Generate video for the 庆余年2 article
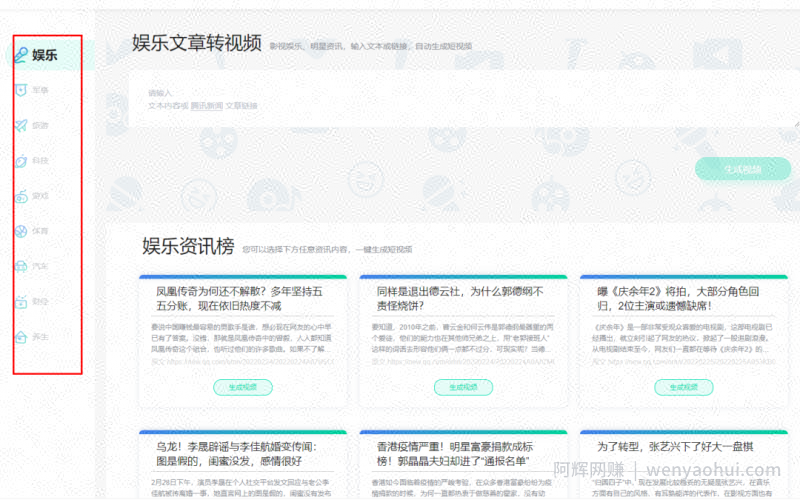Viewport: 800px width, 500px height. tap(684, 387)
